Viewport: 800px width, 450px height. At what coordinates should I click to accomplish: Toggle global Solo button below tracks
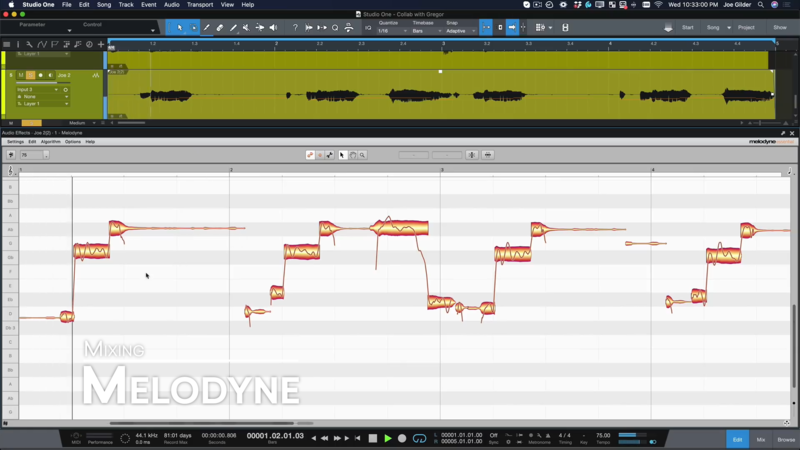click(31, 123)
